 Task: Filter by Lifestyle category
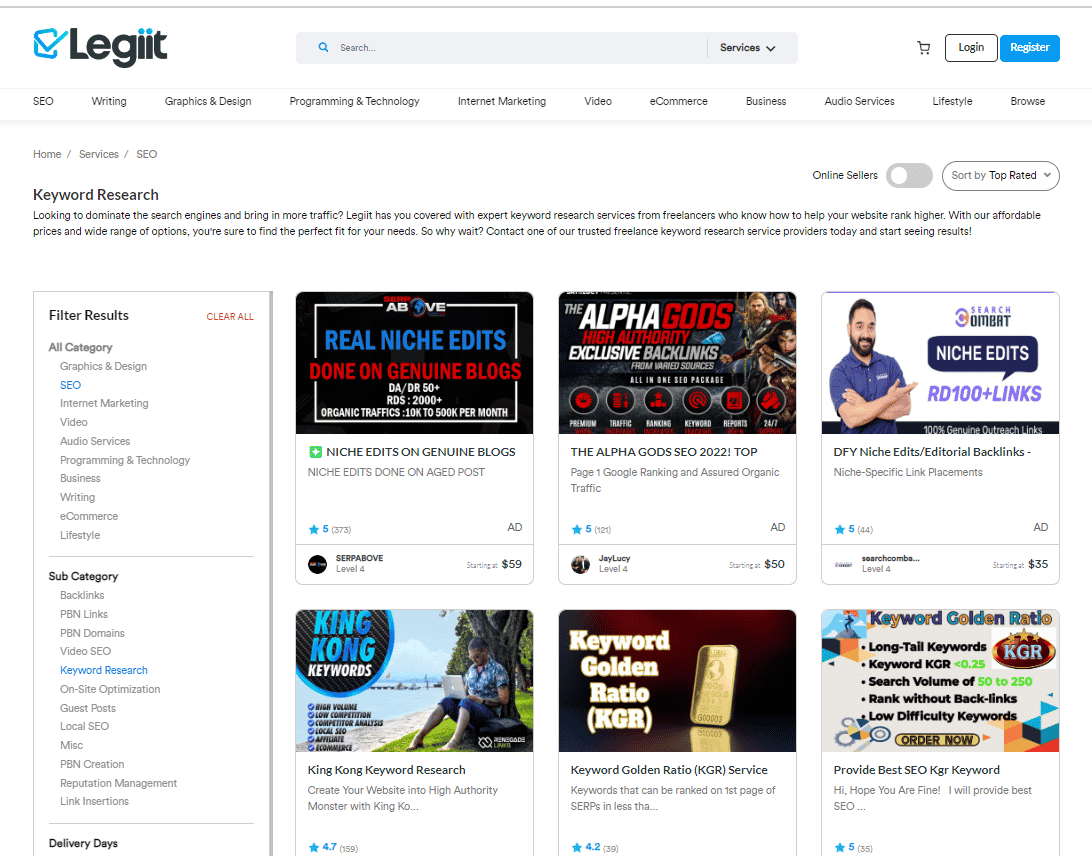tap(80, 535)
